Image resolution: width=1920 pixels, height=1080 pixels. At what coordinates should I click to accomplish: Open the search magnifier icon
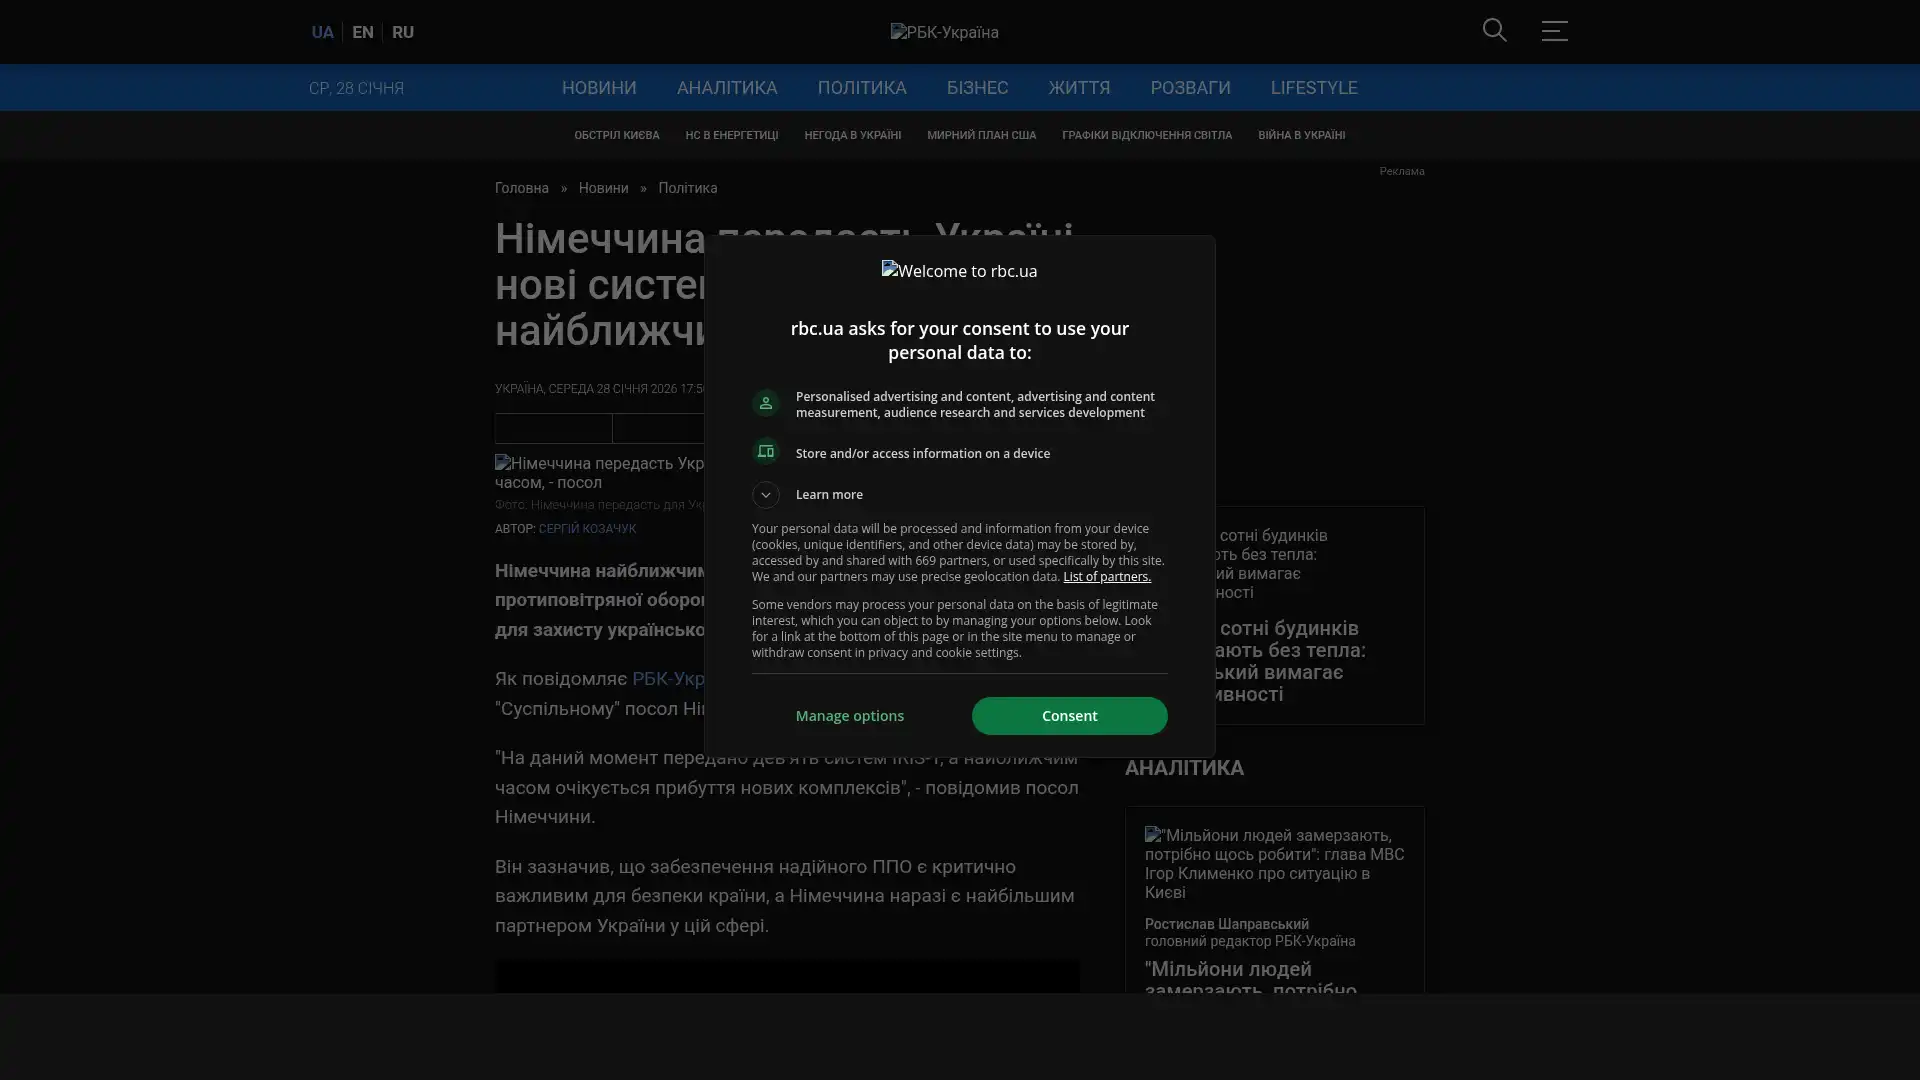1494,30
